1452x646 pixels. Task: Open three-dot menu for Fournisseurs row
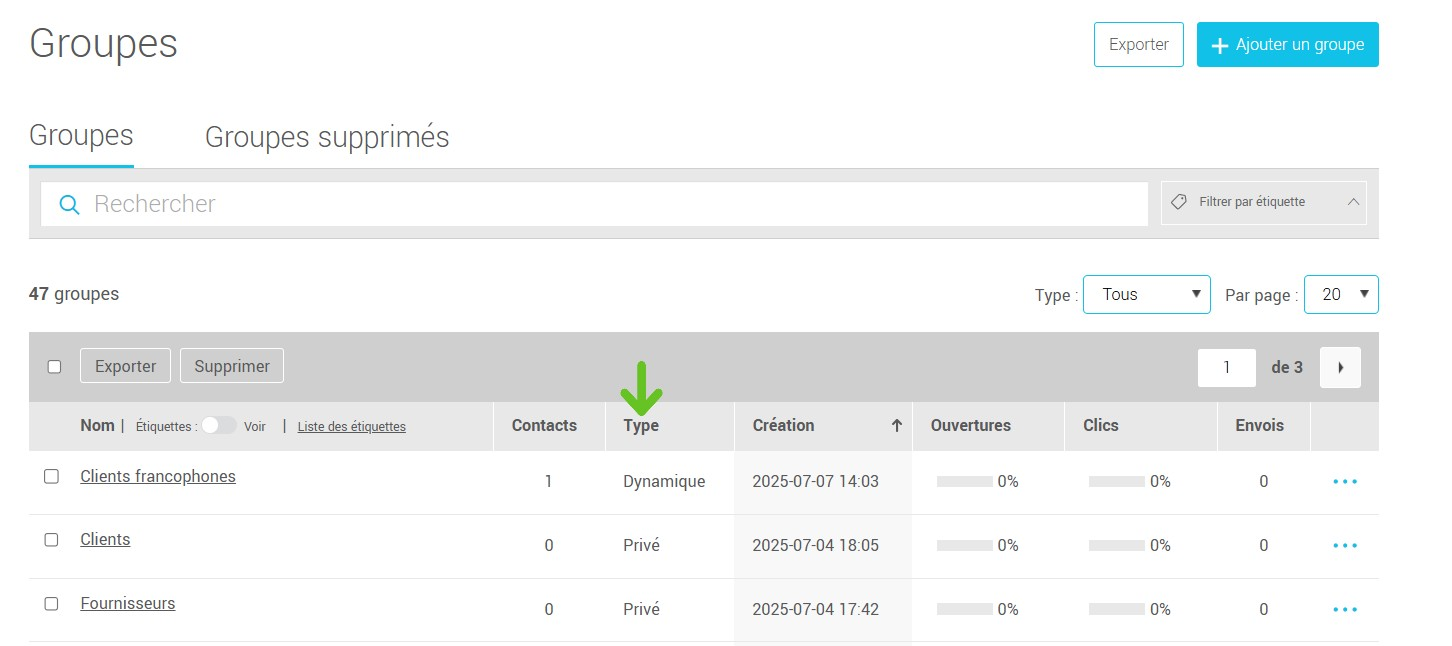[1345, 610]
